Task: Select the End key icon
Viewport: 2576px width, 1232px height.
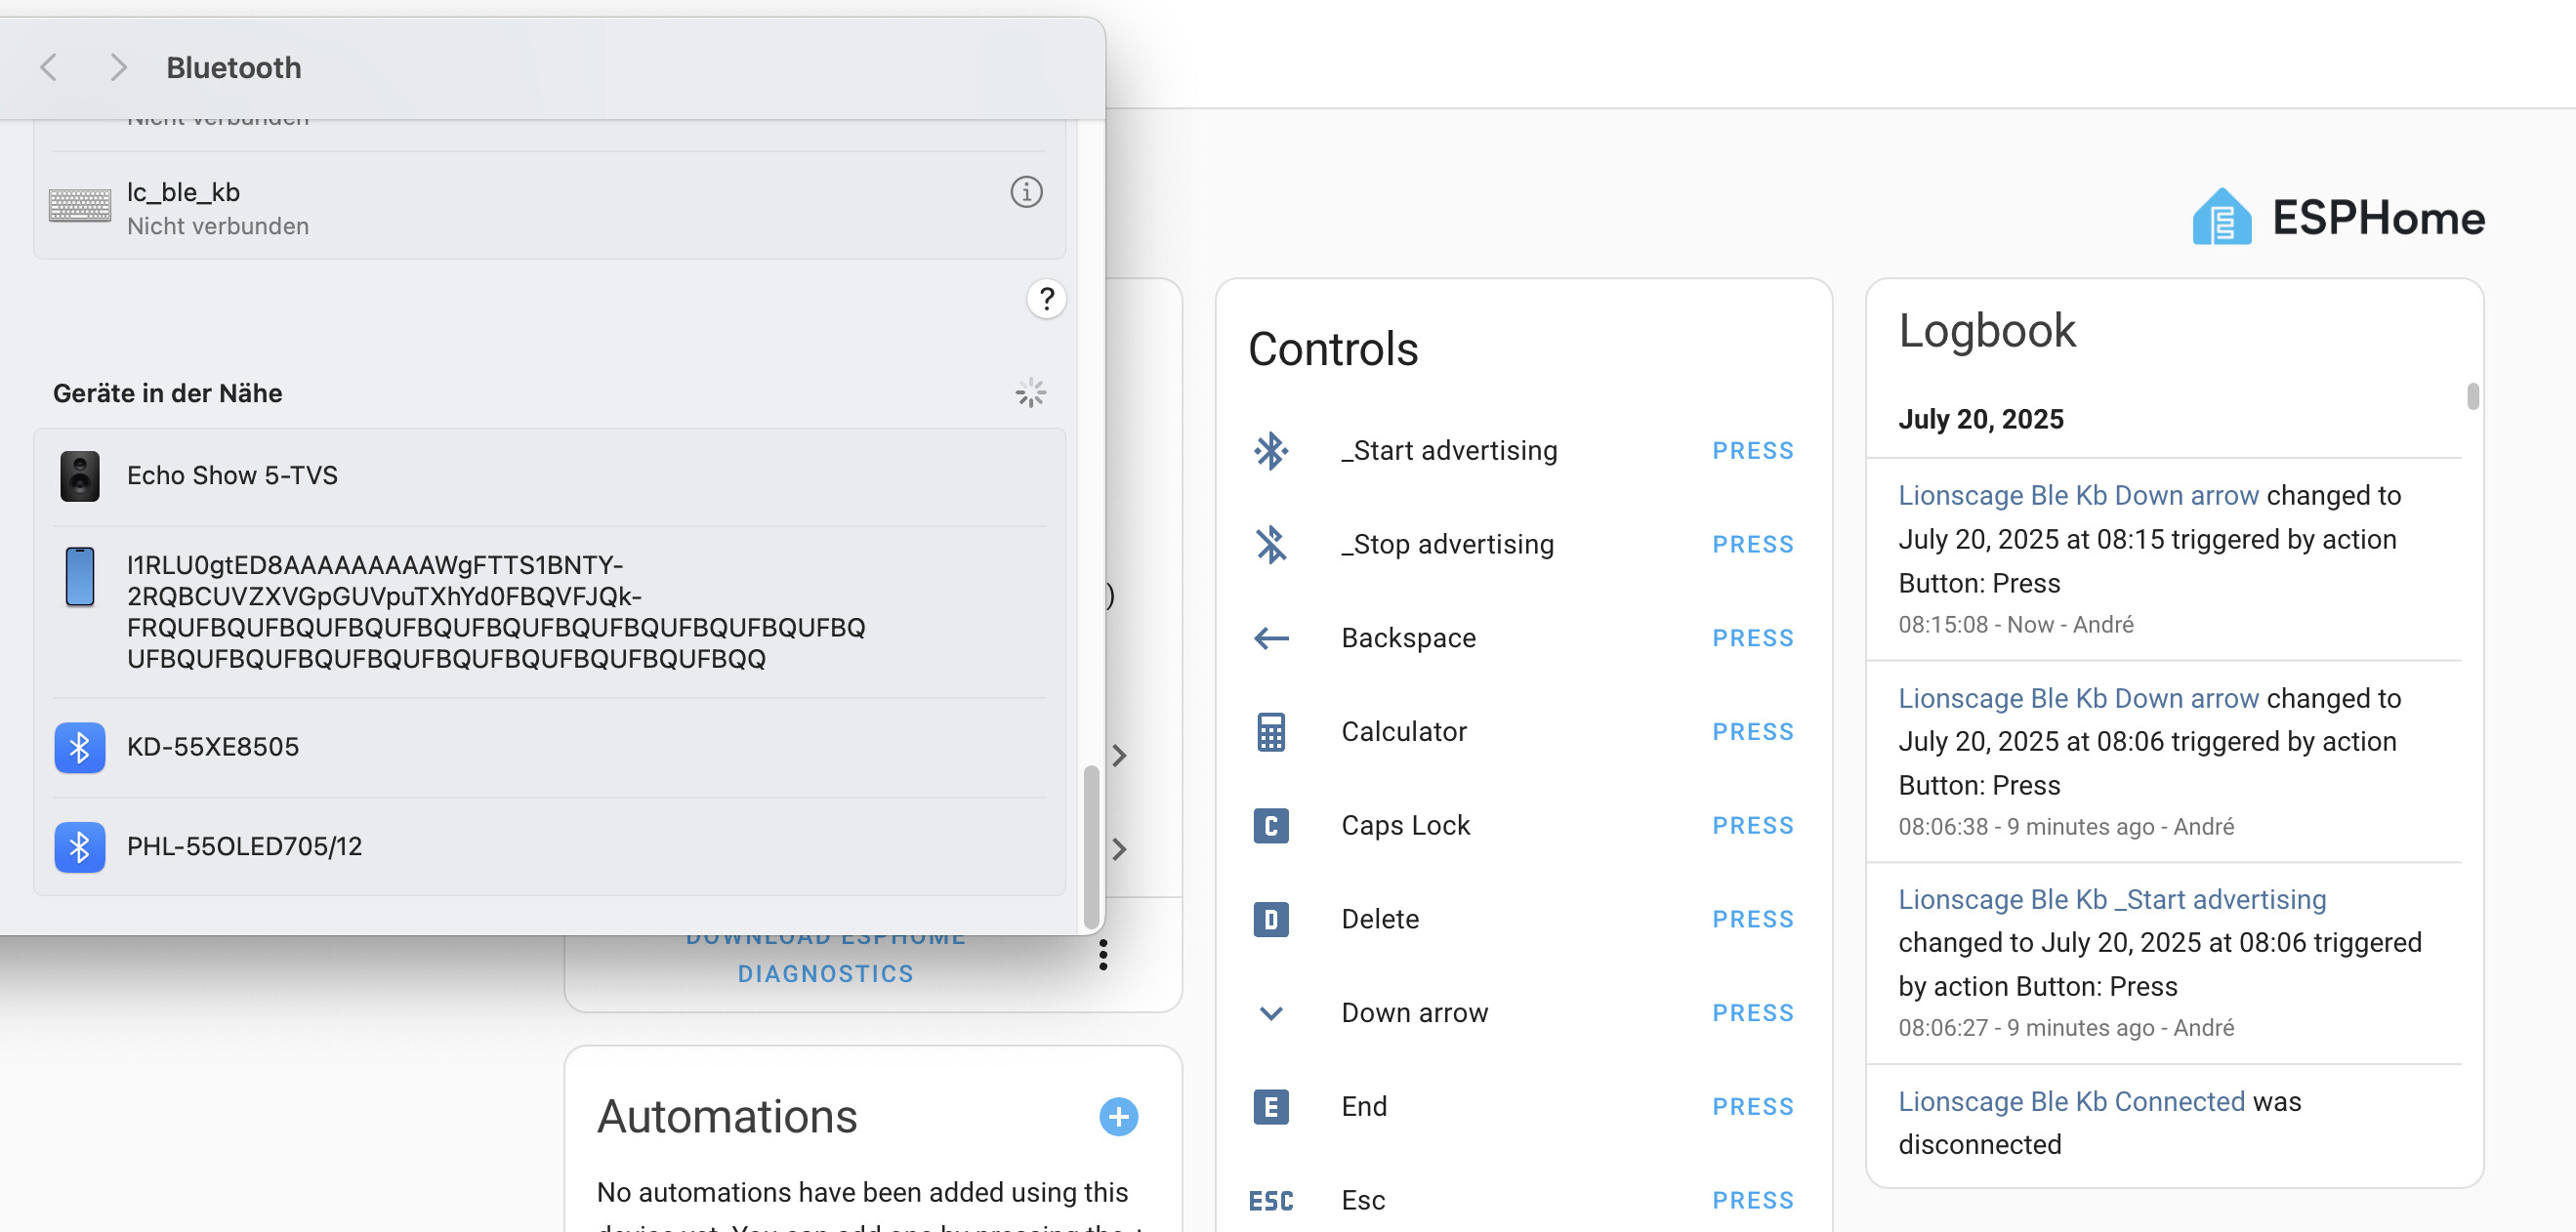Action: [1270, 1106]
